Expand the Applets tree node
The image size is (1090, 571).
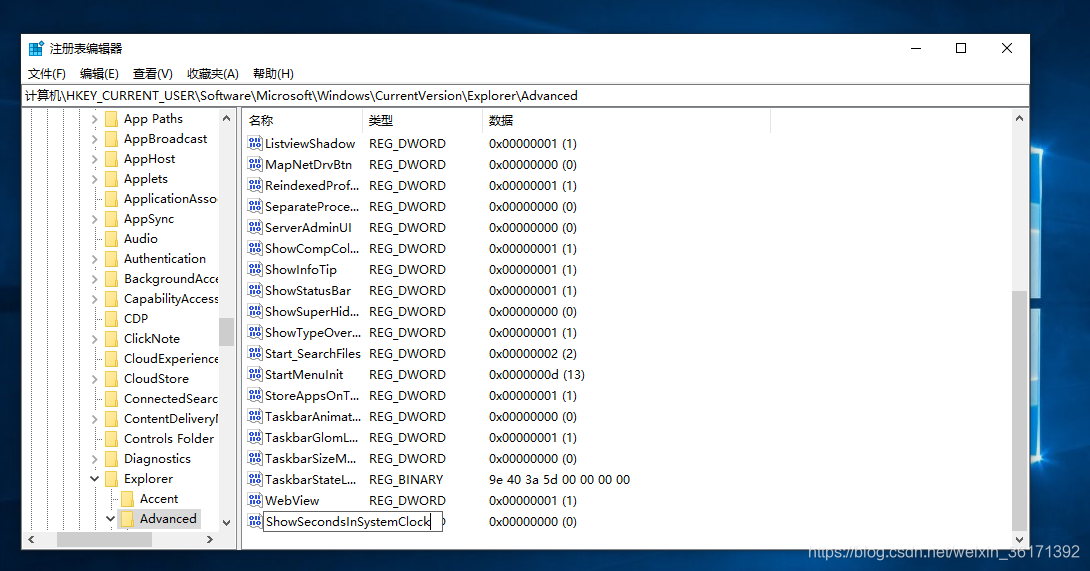pos(95,179)
